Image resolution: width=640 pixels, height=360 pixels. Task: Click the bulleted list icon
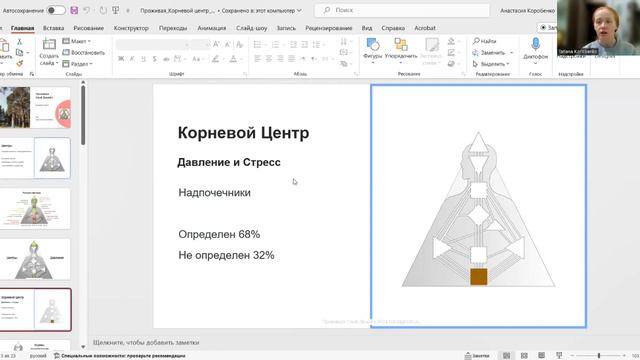(257, 44)
